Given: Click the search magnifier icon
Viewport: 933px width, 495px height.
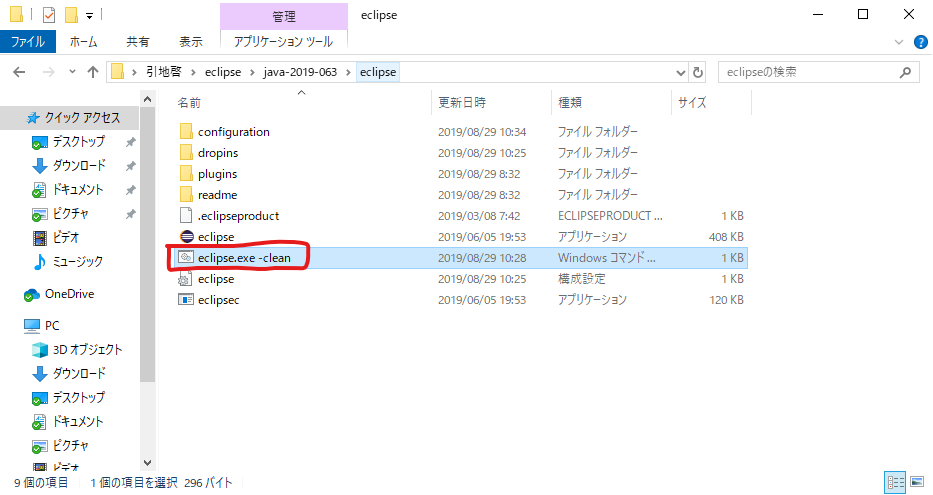Looking at the screenshot, I should pos(905,72).
